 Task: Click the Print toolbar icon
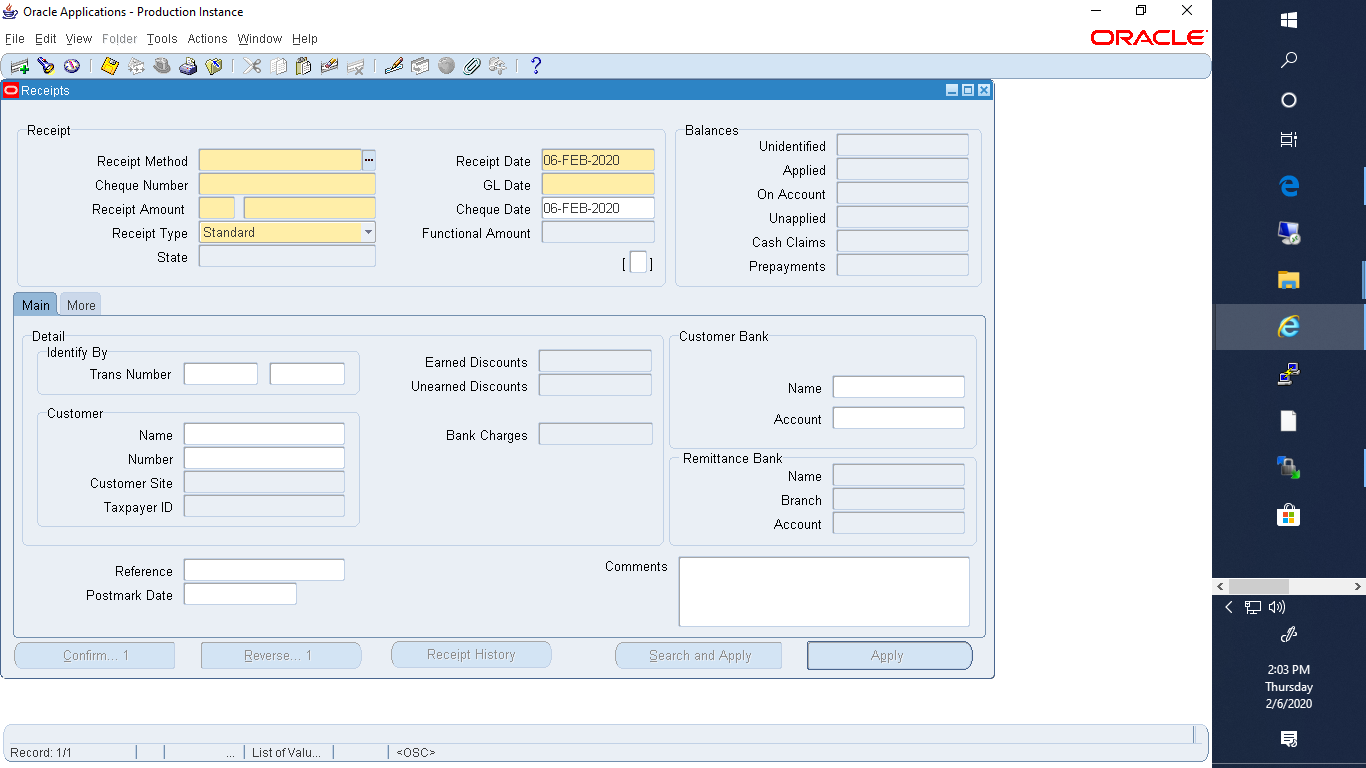point(187,65)
